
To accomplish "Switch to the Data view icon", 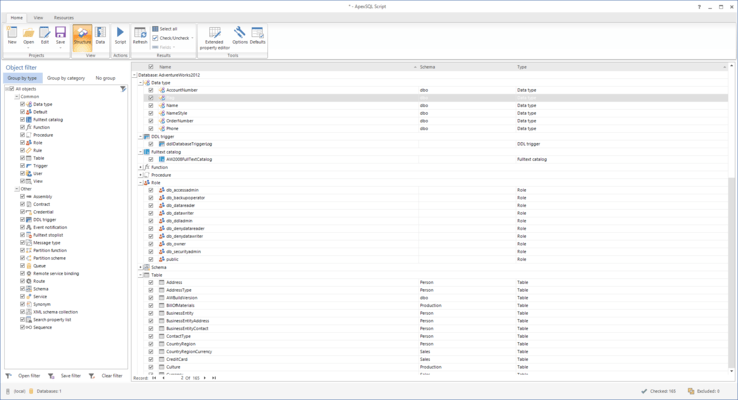I will (x=100, y=36).
